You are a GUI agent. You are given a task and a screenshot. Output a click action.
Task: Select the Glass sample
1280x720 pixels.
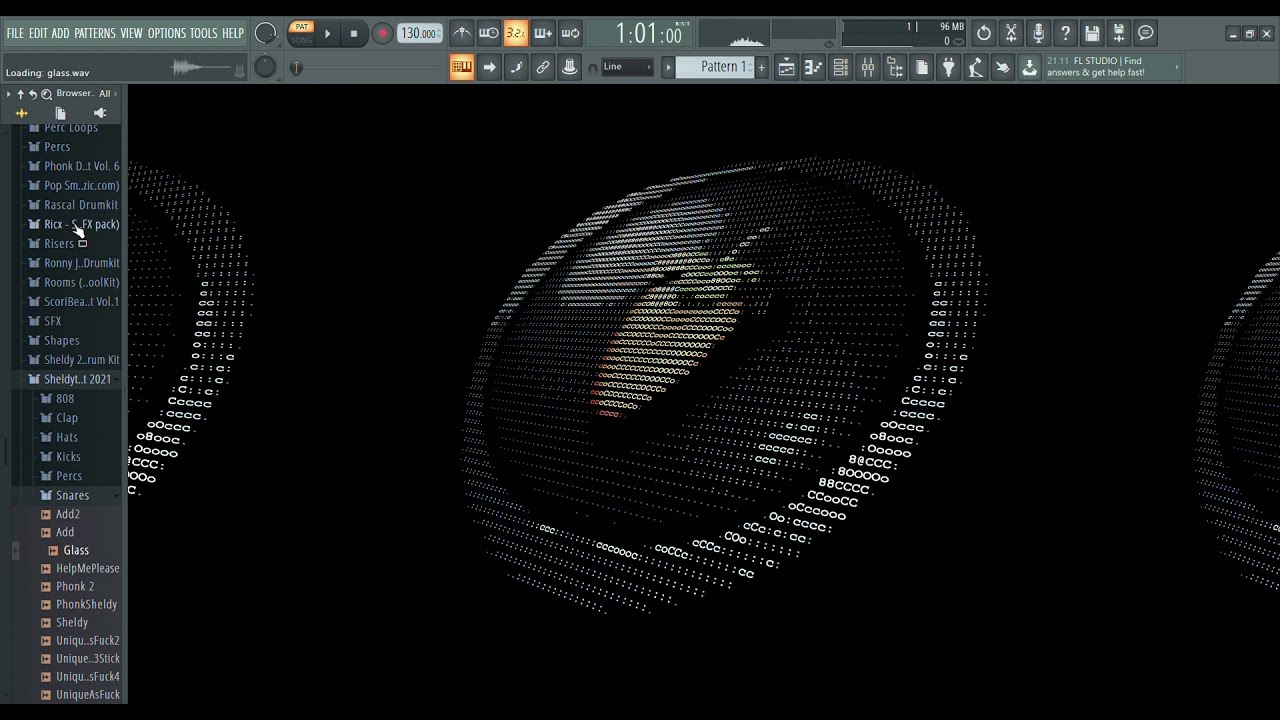point(76,550)
